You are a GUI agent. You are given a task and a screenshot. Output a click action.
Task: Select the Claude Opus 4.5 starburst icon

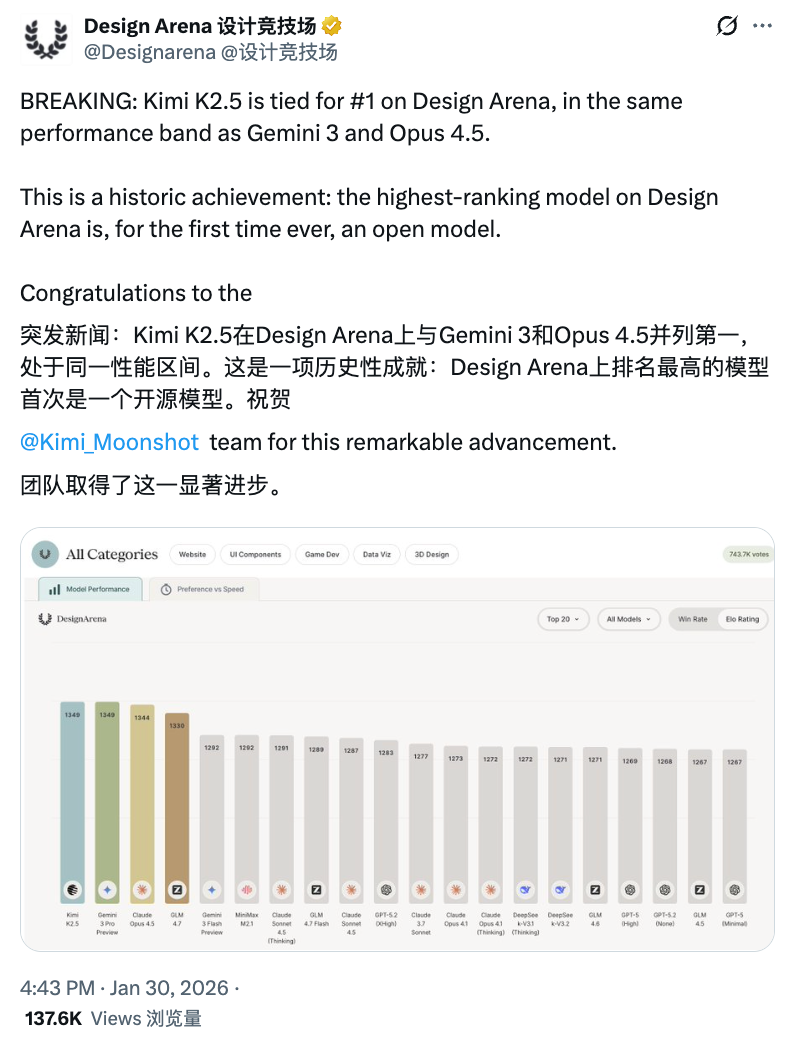click(x=142, y=889)
